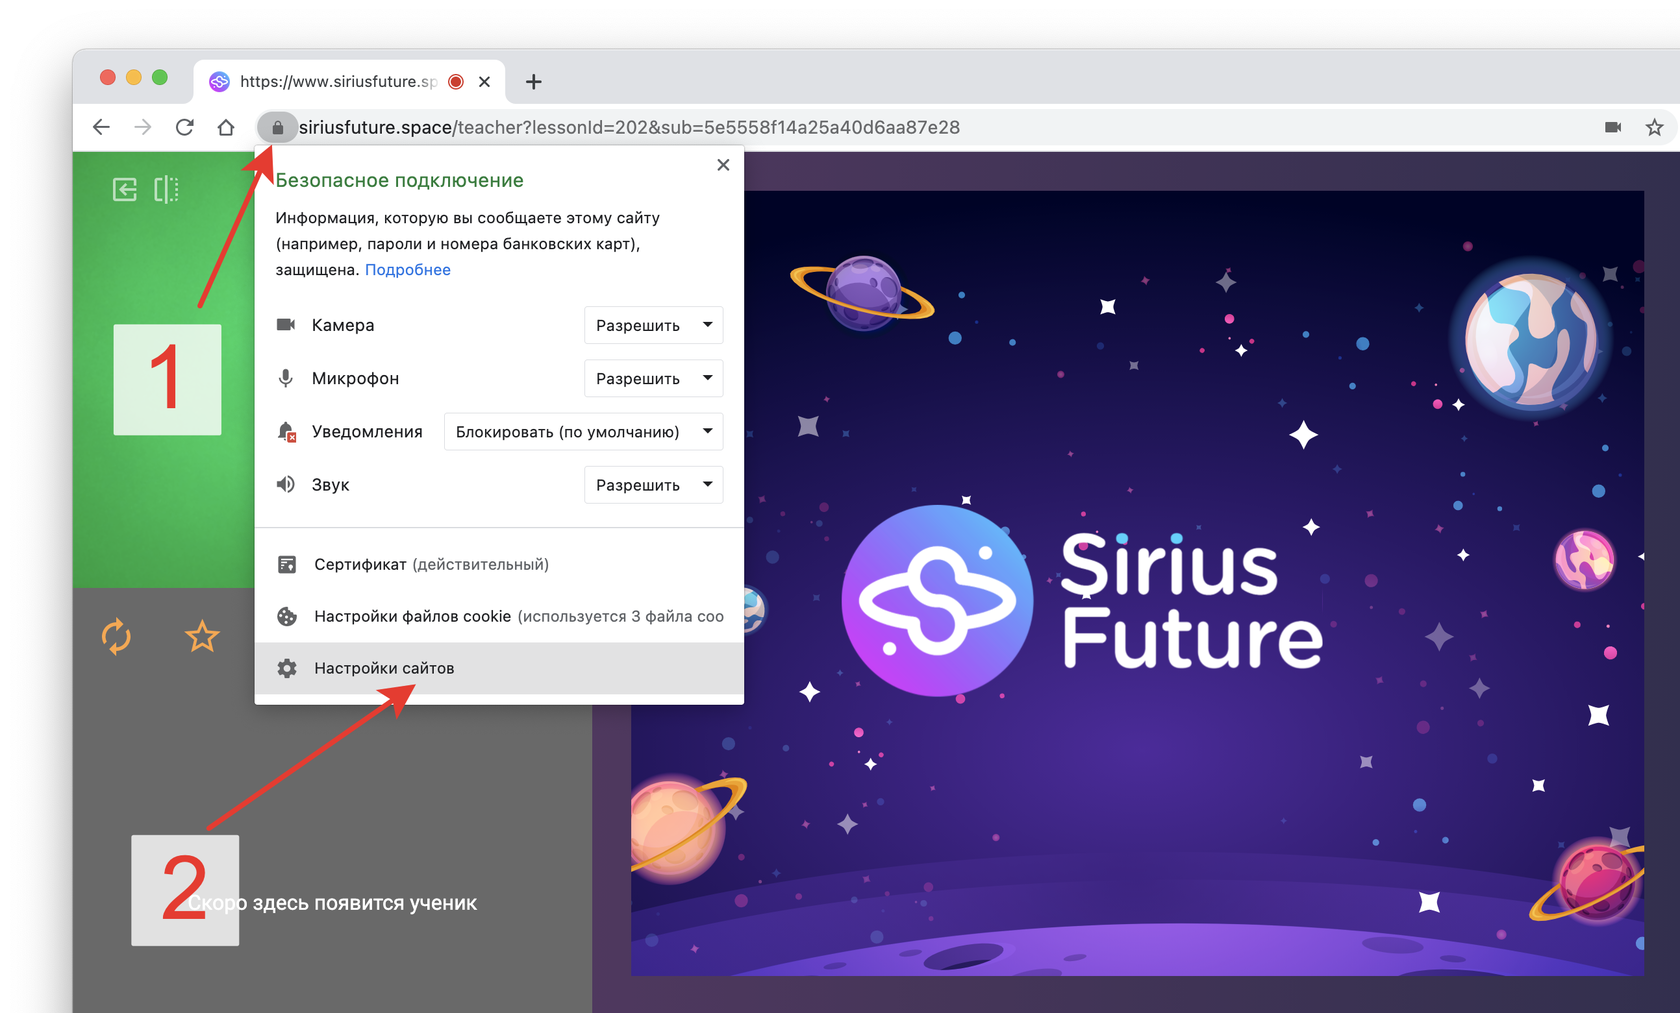The image size is (1680, 1013).
Task: Click the cookie icon in popup
Action: (x=287, y=616)
